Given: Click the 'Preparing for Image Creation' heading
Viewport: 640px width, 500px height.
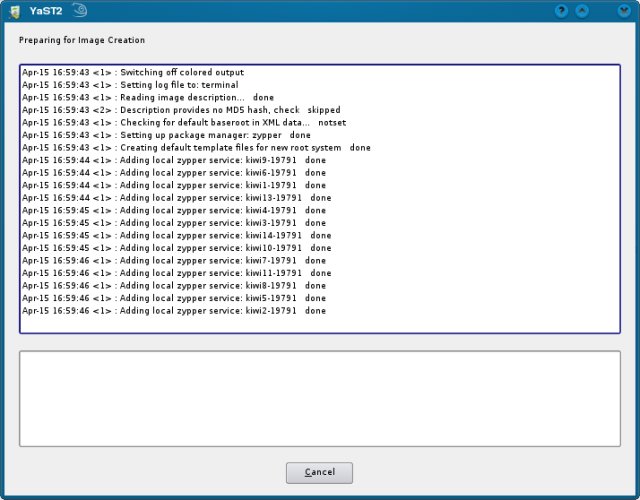Looking at the screenshot, I should (82, 40).
